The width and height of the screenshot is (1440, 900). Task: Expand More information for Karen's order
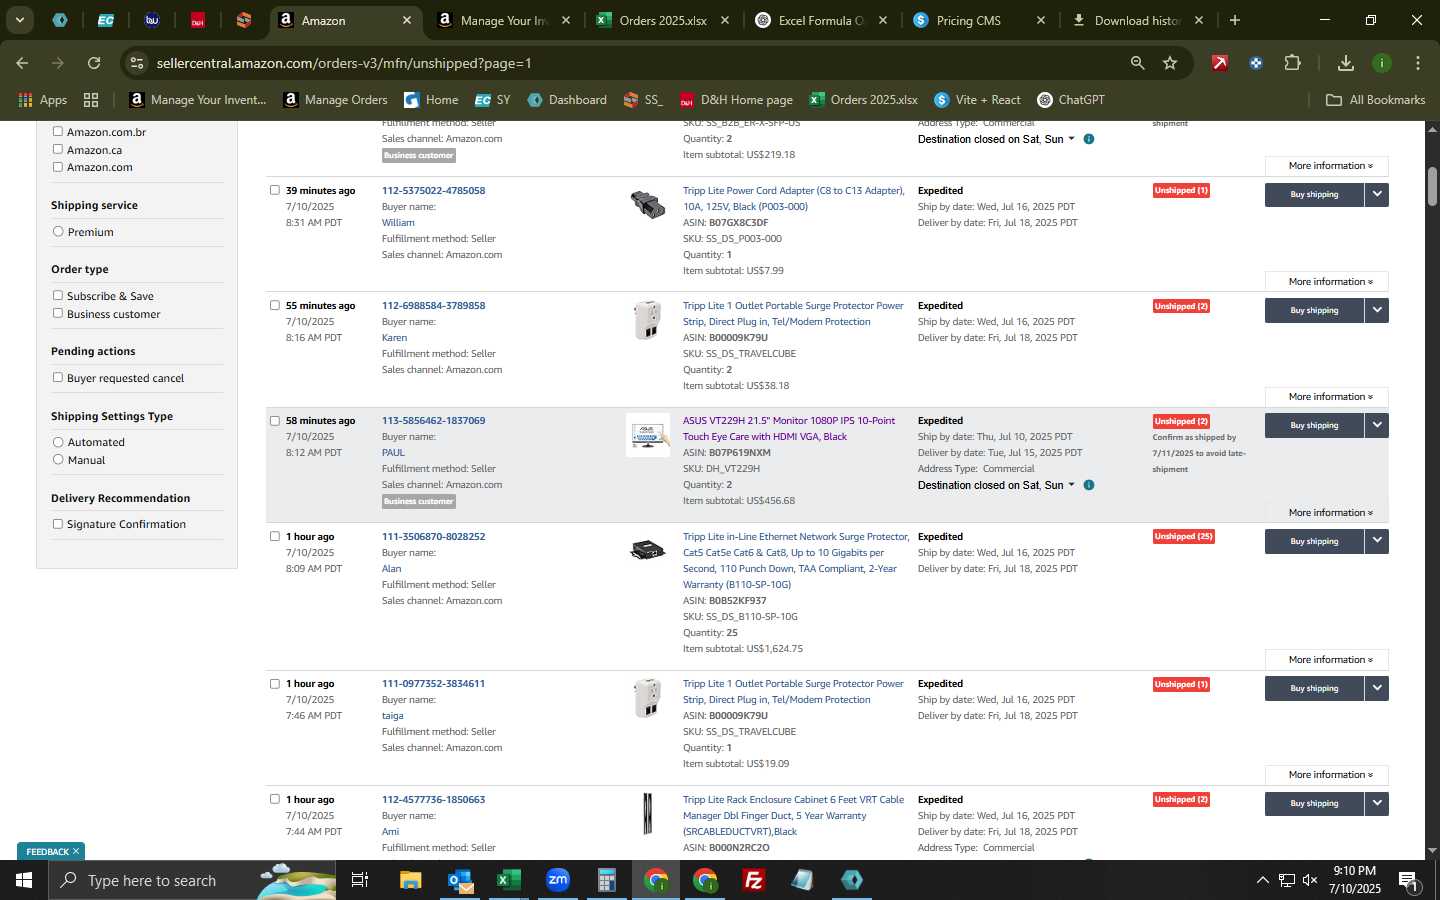1327,397
